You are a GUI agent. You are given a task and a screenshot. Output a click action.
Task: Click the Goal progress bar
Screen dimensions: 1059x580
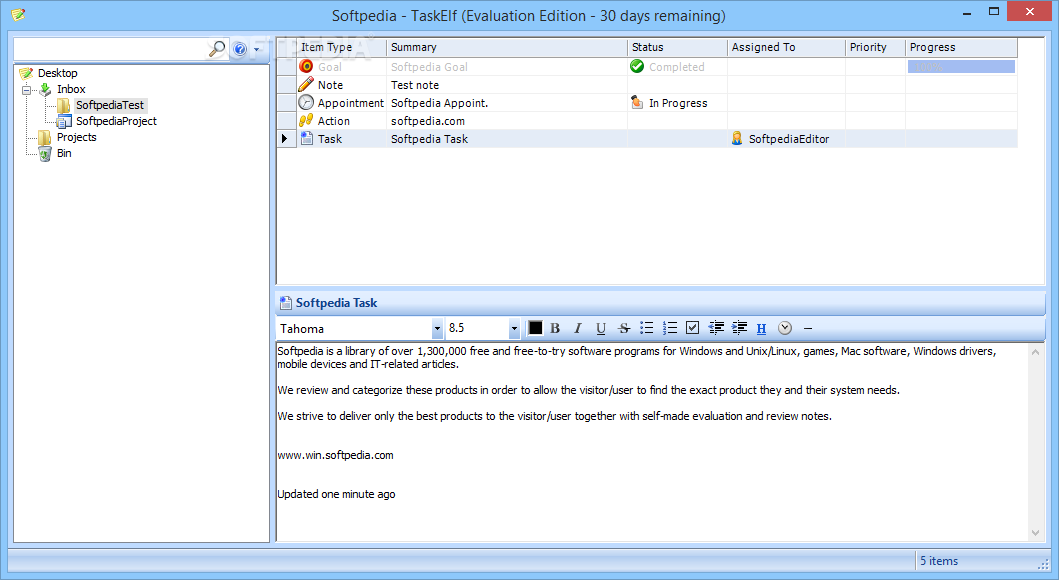tap(961, 67)
